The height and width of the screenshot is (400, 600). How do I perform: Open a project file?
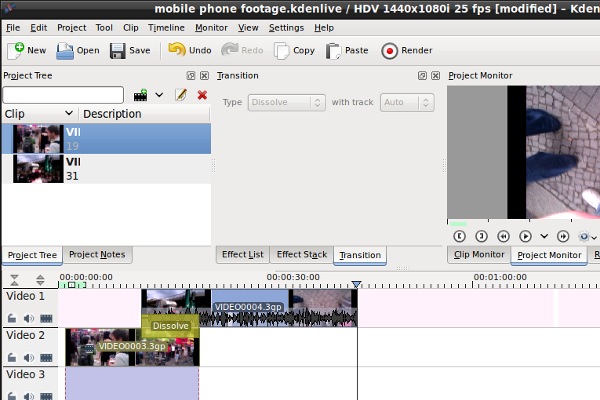pyautogui.click(x=78, y=51)
